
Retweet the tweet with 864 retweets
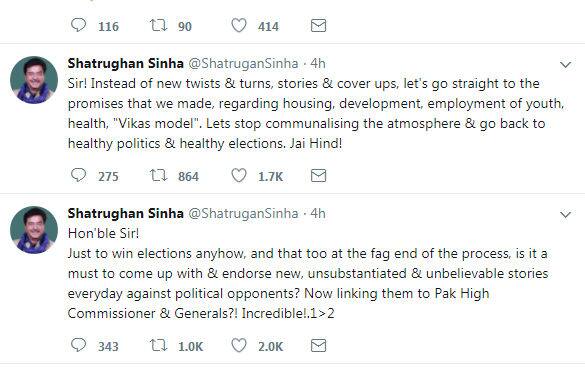pos(158,175)
